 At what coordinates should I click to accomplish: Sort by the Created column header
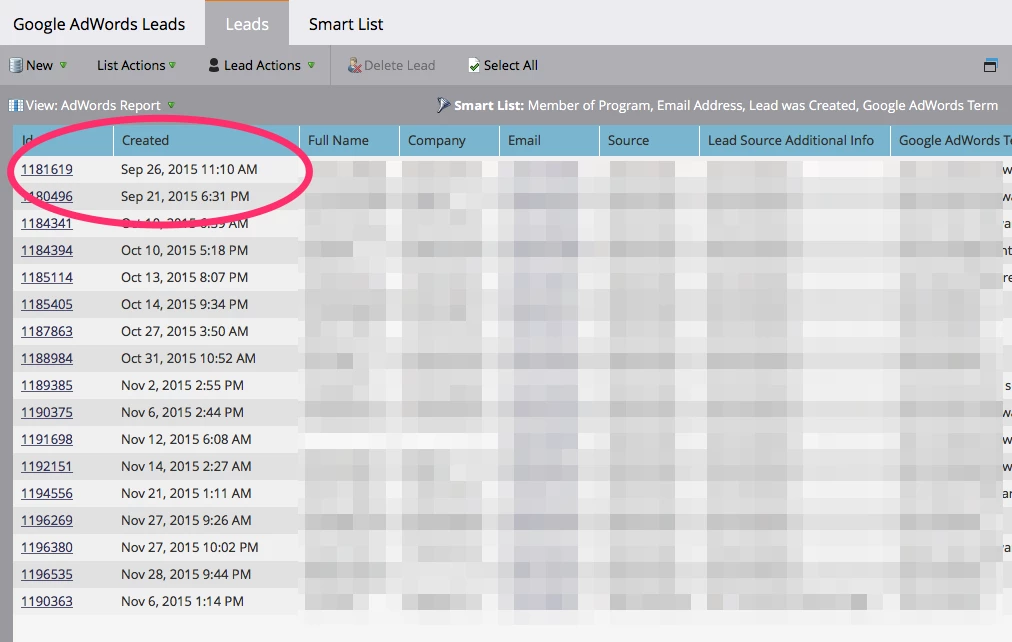pos(206,140)
